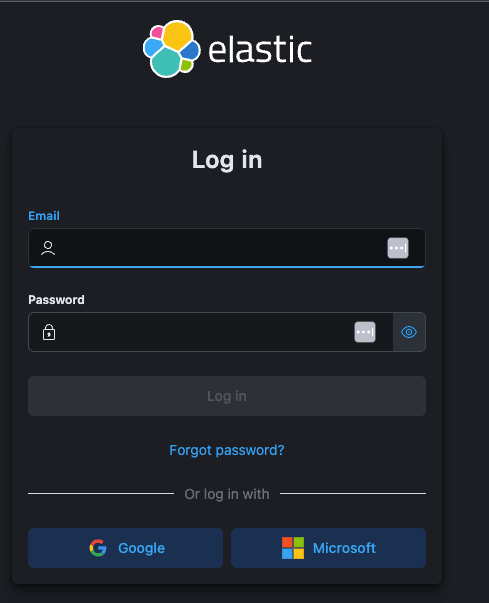
Task: Open password manager icon in Password field
Action: [365, 332]
